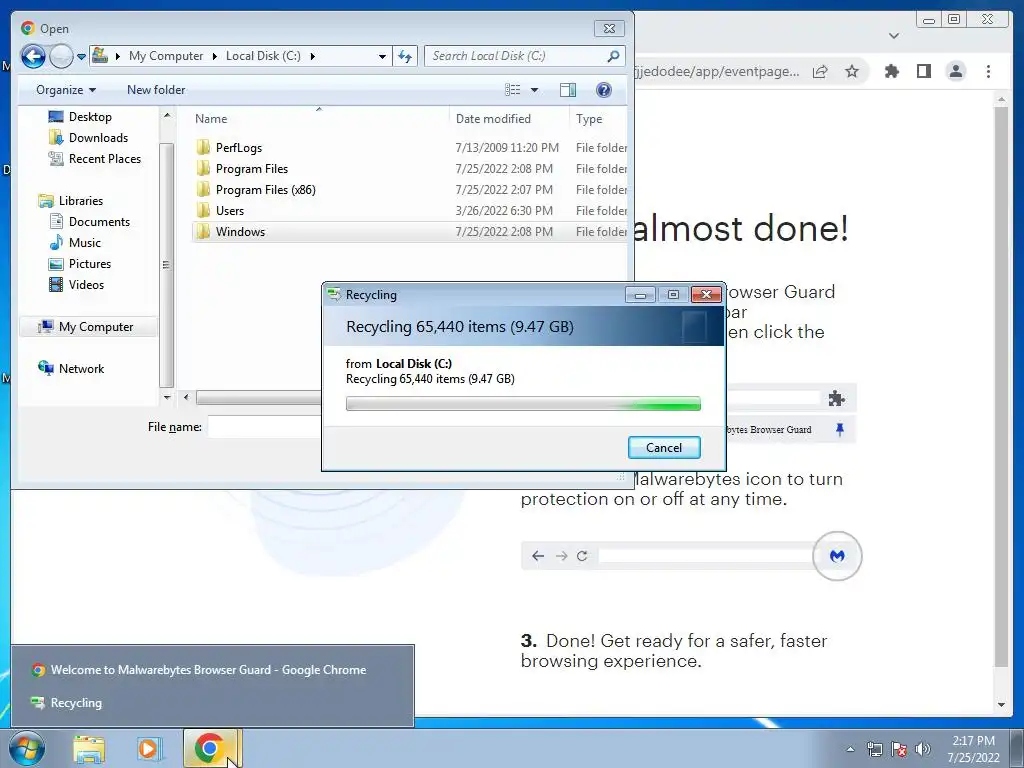Open Windows Explorer from the taskbar
Screen dimensions: 1024x768
click(x=89, y=749)
